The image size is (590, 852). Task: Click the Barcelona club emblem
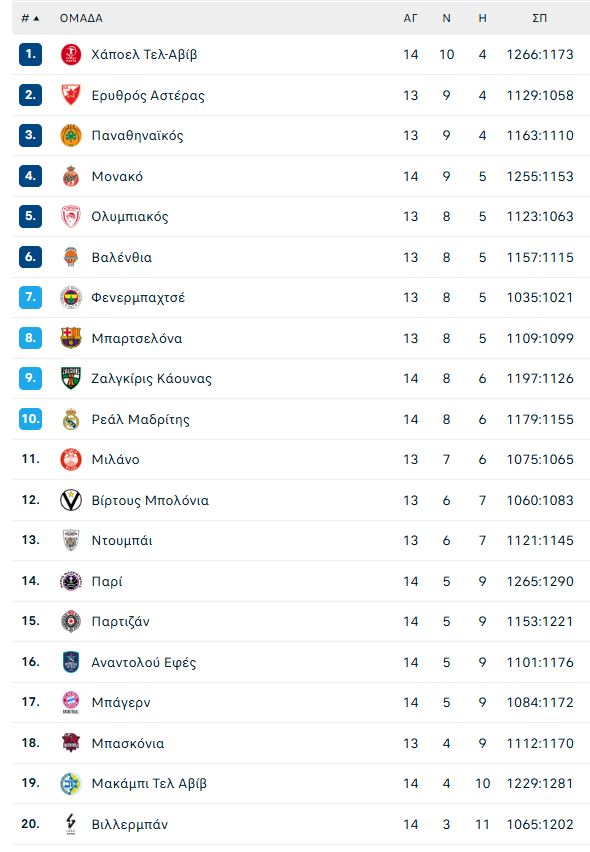point(72,337)
